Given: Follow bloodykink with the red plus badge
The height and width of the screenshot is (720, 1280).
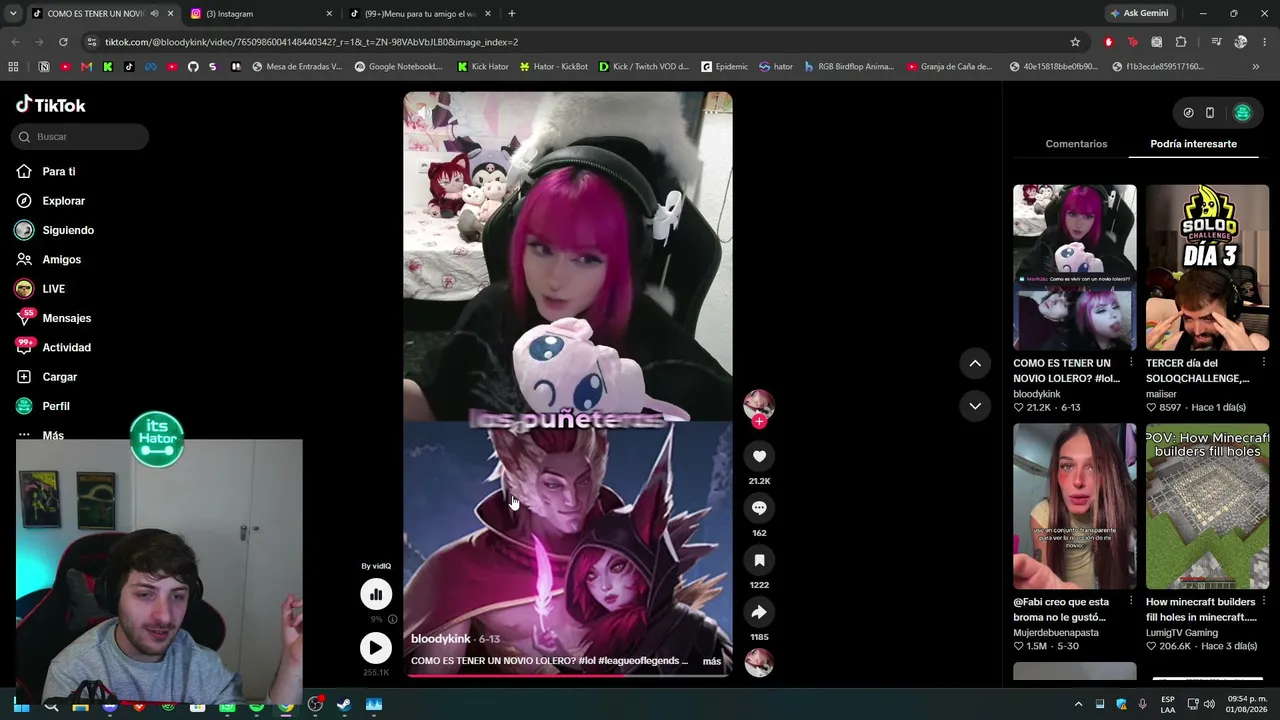Looking at the screenshot, I should 759,422.
